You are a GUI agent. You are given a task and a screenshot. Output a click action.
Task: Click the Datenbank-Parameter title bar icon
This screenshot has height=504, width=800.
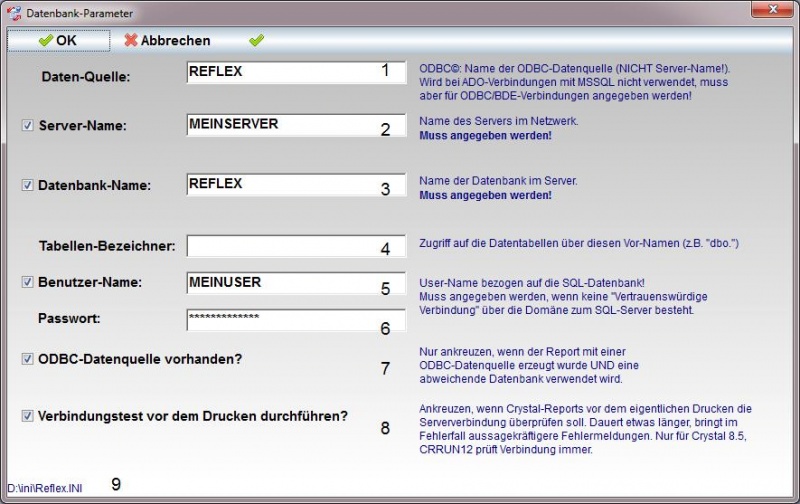(14, 13)
